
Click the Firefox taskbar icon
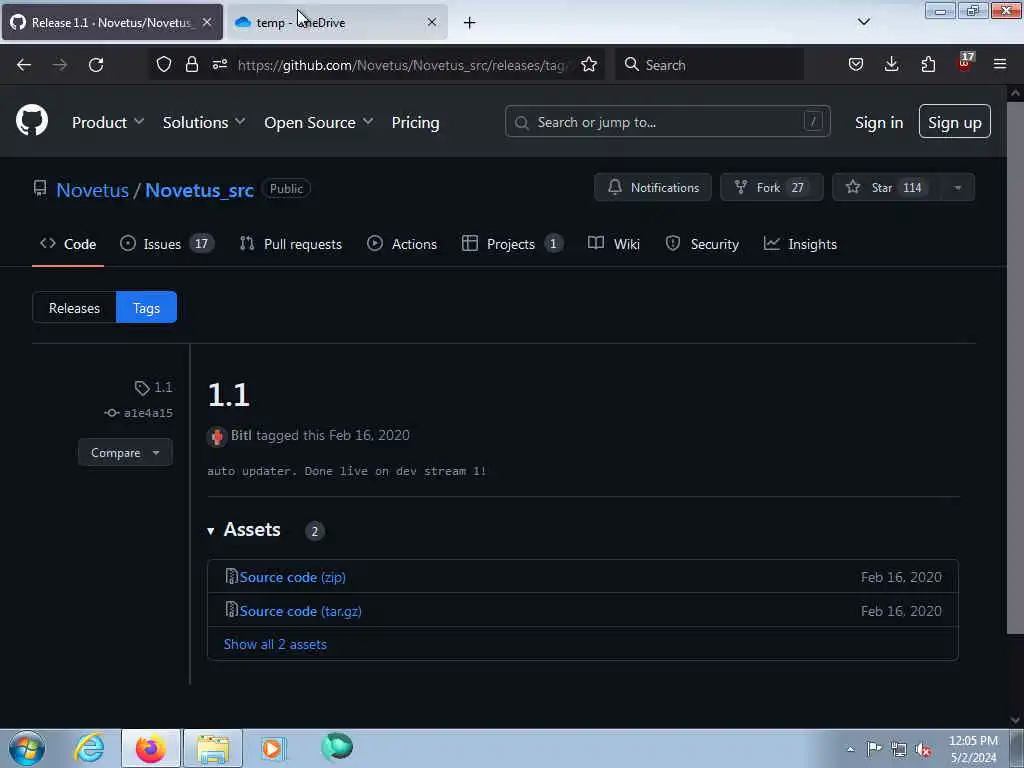click(151, 748)
